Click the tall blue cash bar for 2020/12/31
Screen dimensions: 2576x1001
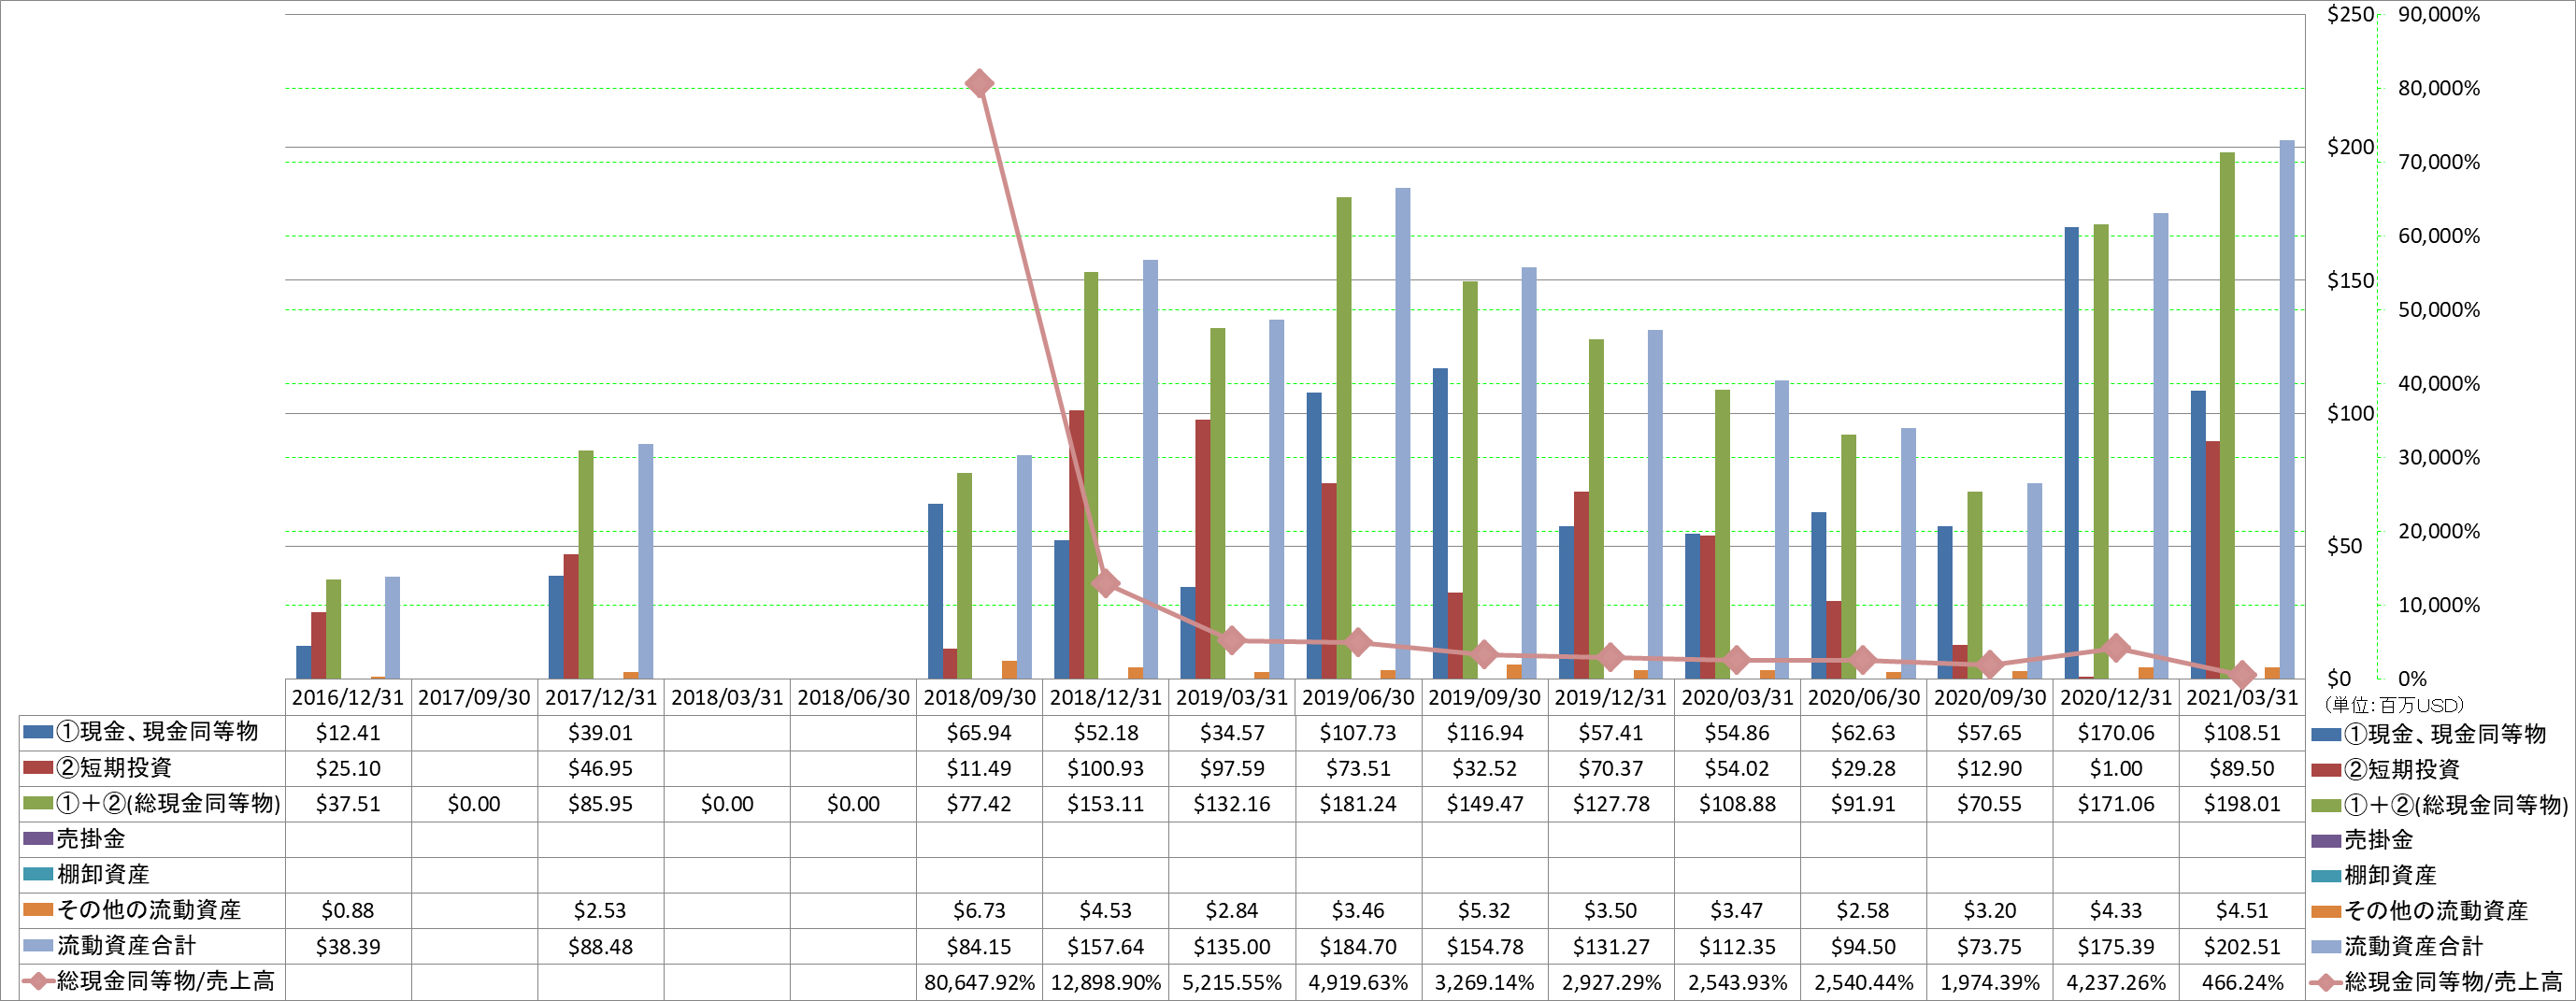[x=2071, y=453]
